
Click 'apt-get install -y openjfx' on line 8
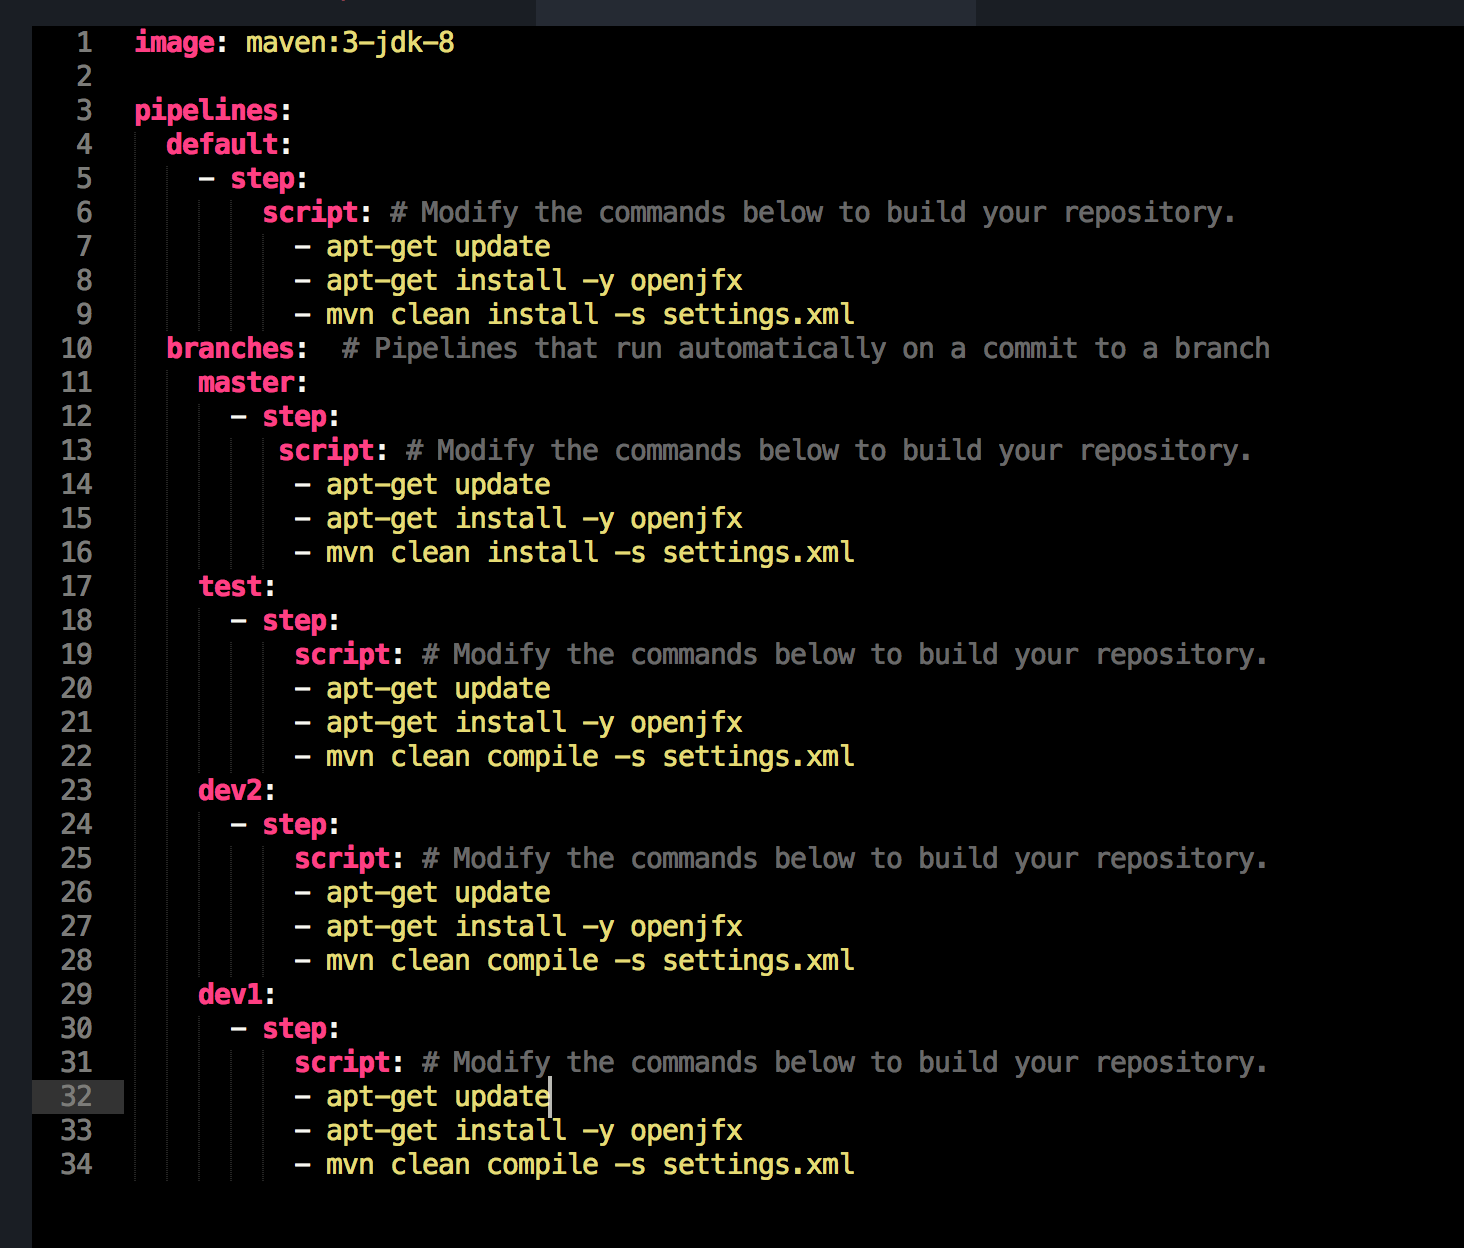coord(534,281)
